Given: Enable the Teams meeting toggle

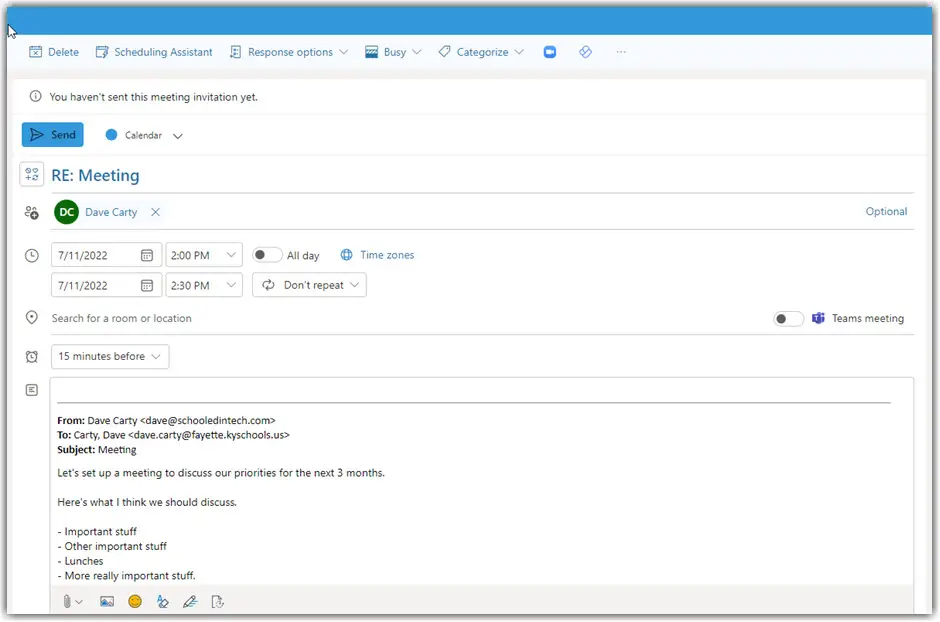Looking at the screenshot, I should 788,319.
